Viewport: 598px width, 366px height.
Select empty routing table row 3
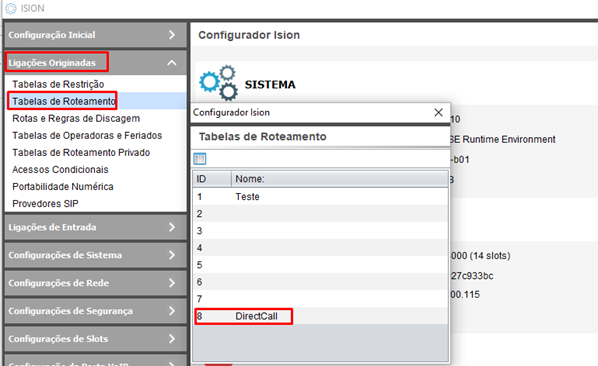(320, 231)
